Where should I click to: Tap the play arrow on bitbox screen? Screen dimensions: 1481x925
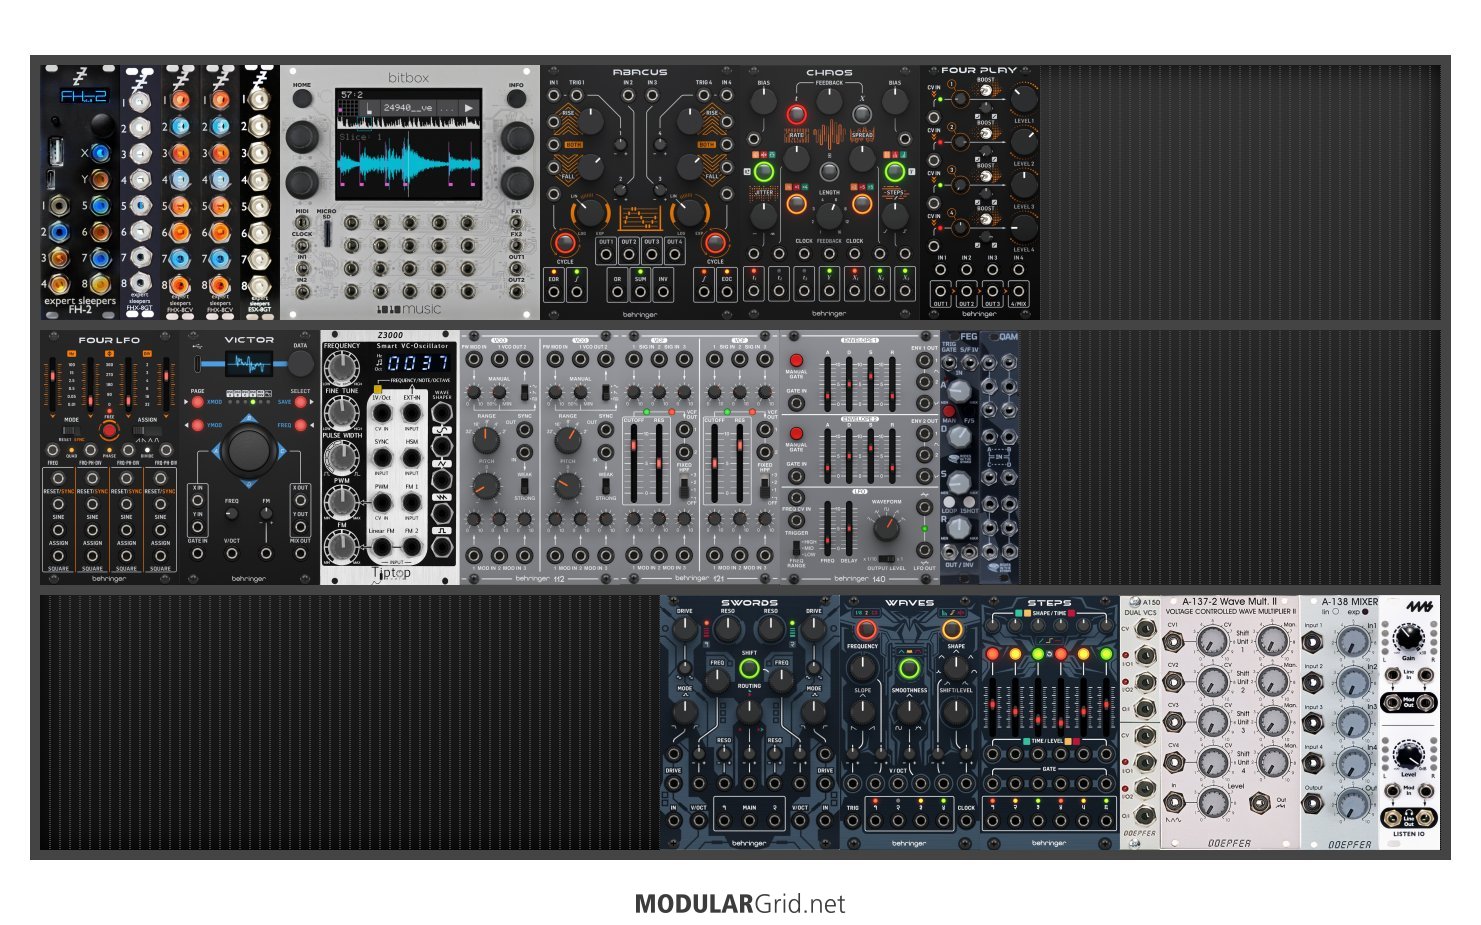click(x=469, y=107)
